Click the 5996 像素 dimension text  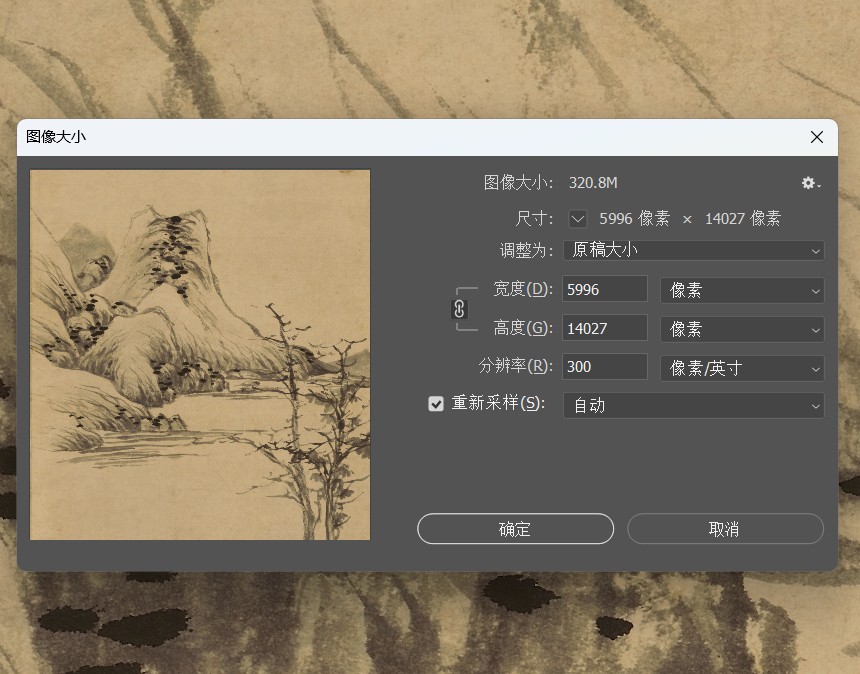[x=635, y=219]
